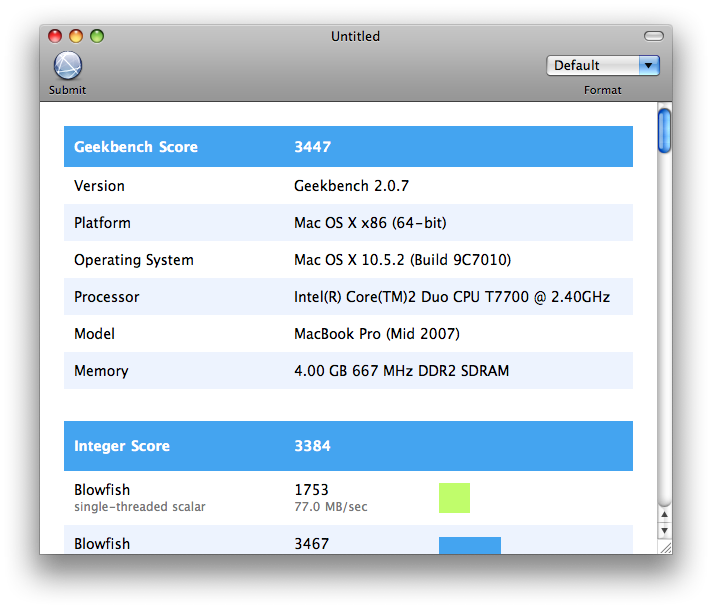Click the Operating System row label
Viewport: 712px width, 609px height.
pyautogui.click(x=134, y=260)
